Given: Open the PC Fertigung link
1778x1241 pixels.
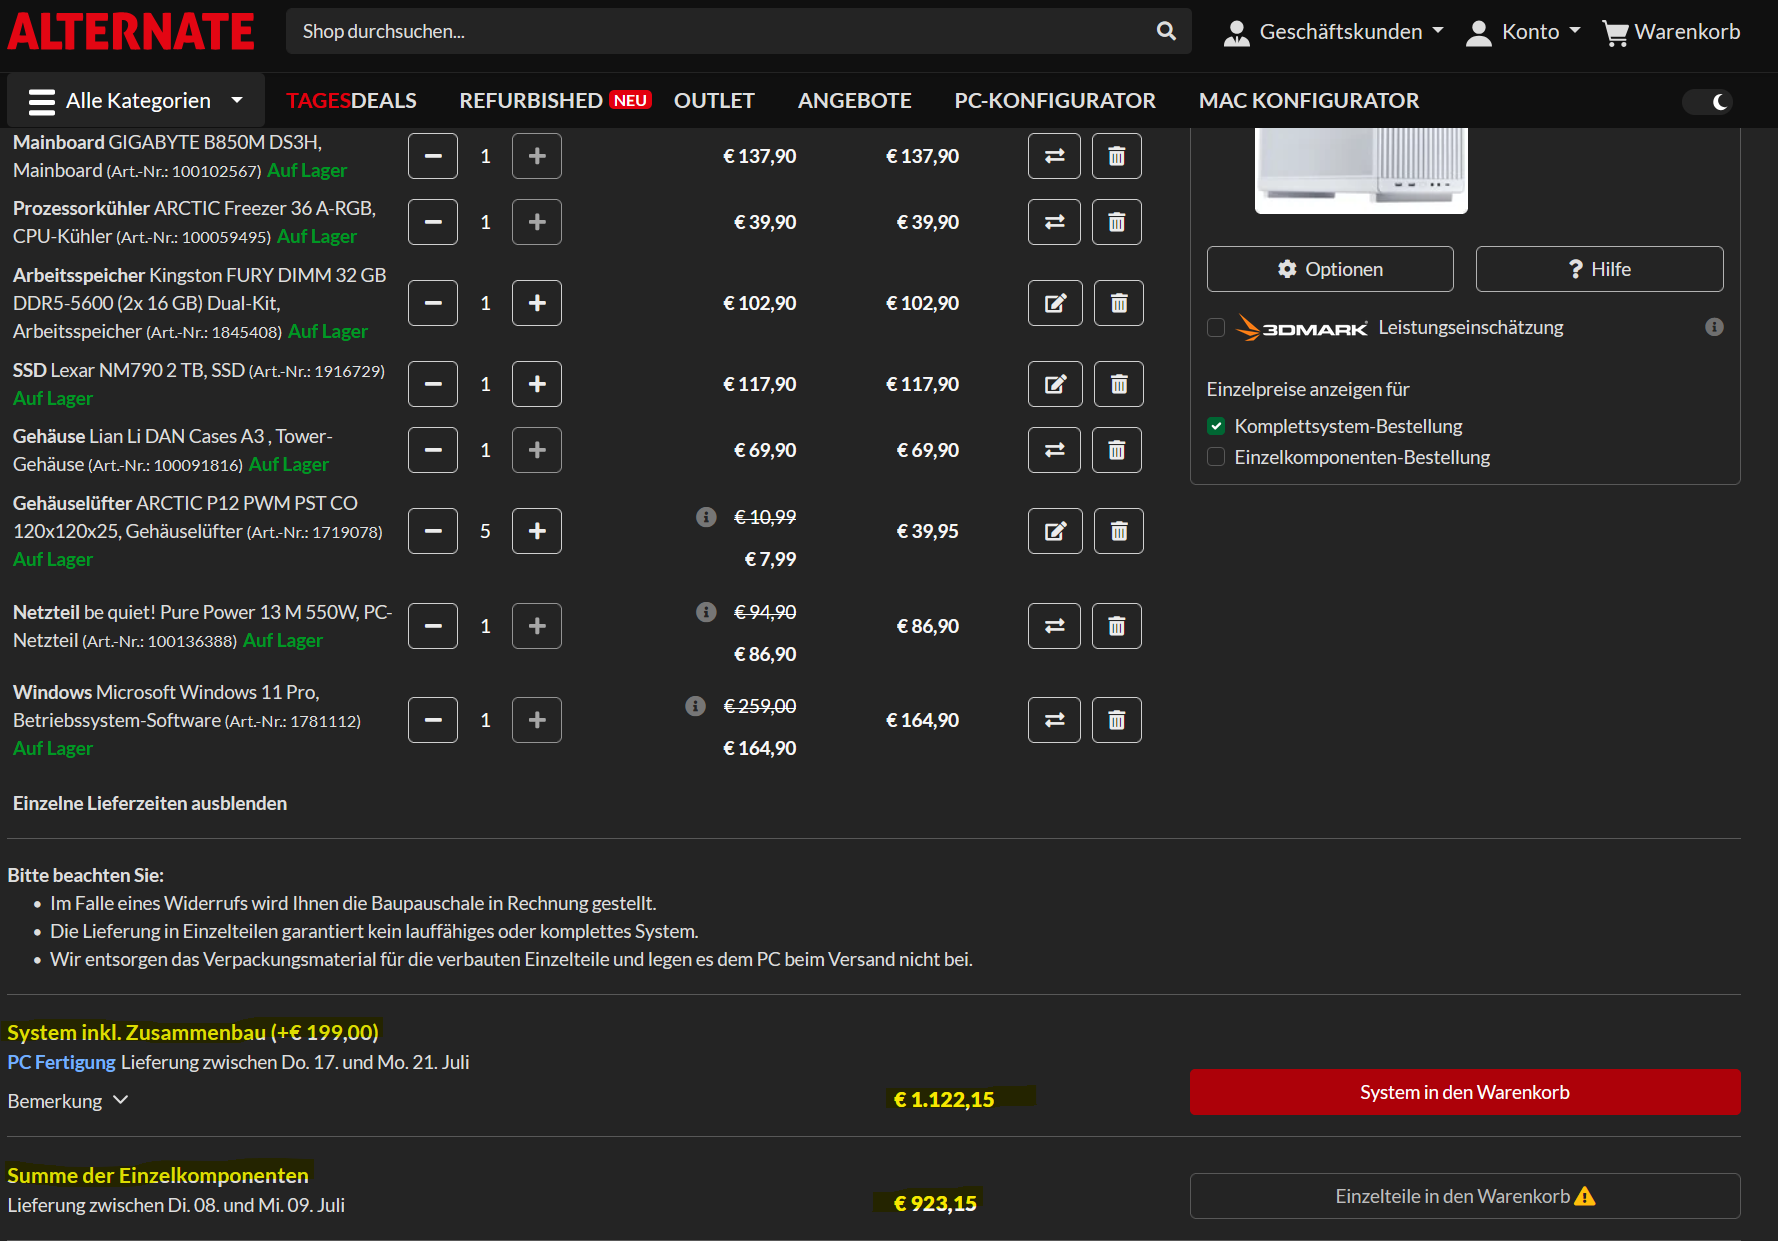Looking at the screenshot, I should (x=62, y=1062).
